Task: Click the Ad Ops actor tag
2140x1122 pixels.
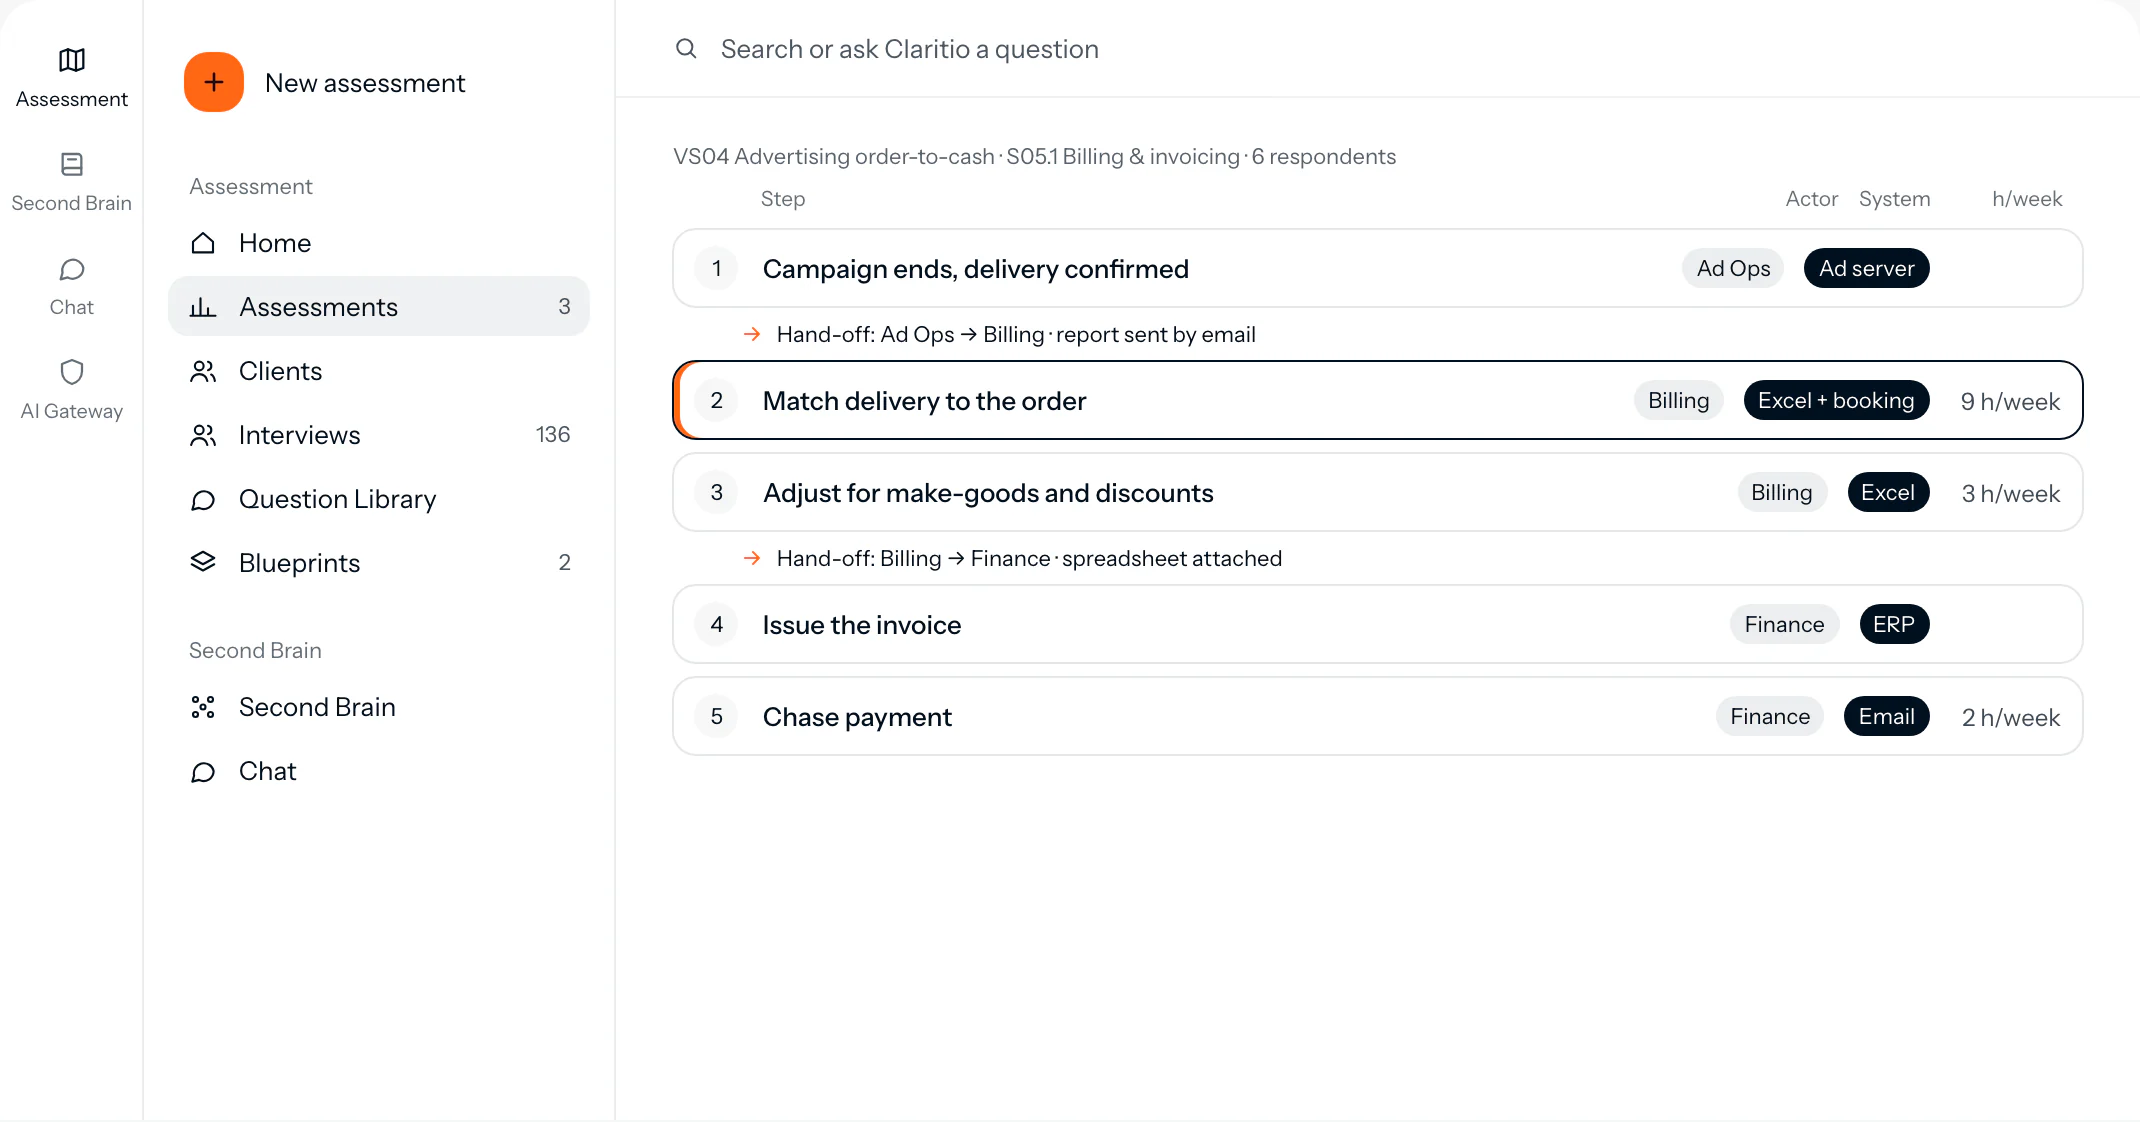Action: pyautogui.click(x=1733, y=268)
